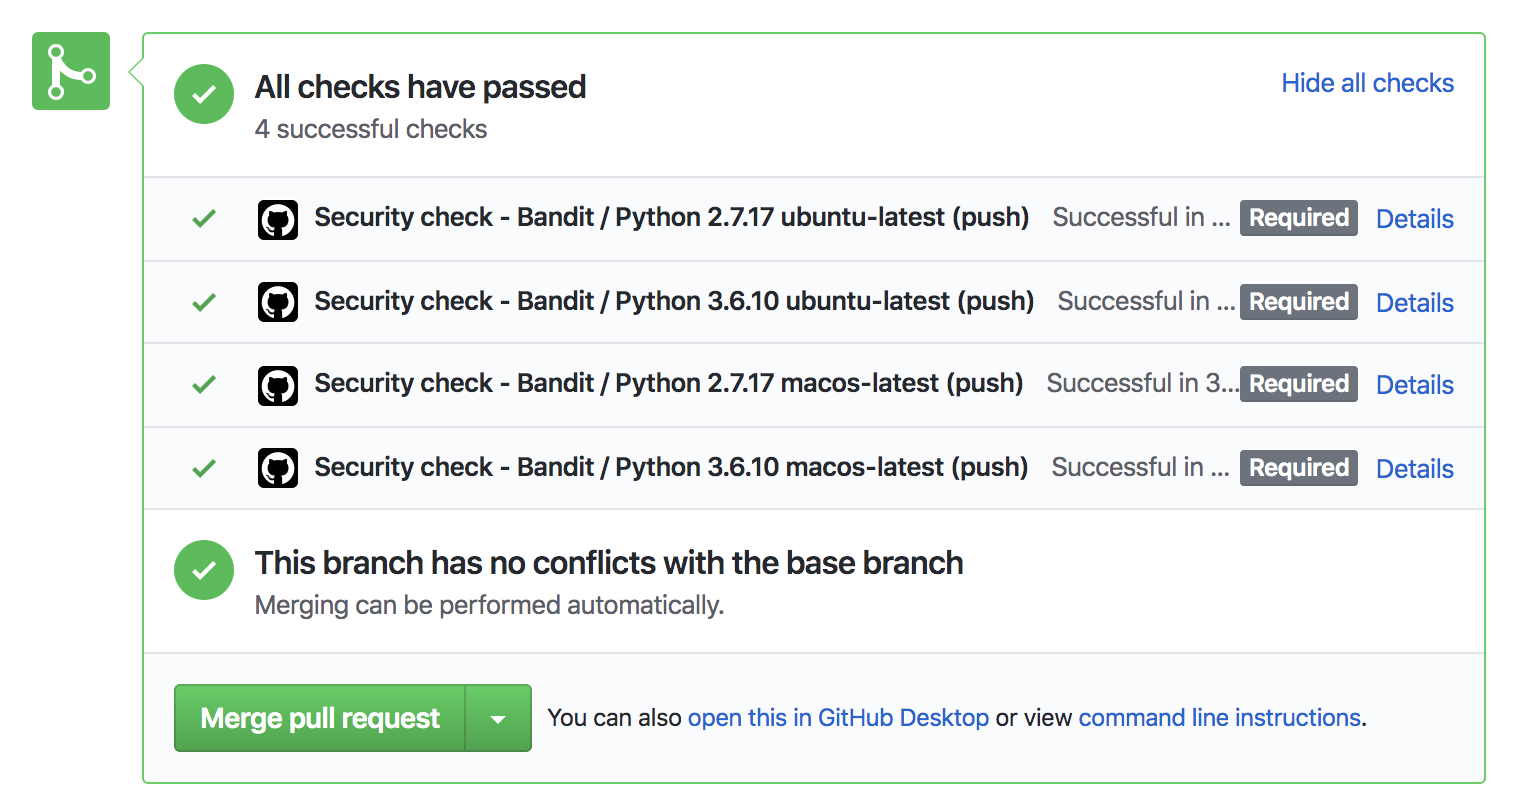Open Details for Python 2.7.17 macos-latest check
Screen dimensions: 1514x804
(x=1415, y=385)
